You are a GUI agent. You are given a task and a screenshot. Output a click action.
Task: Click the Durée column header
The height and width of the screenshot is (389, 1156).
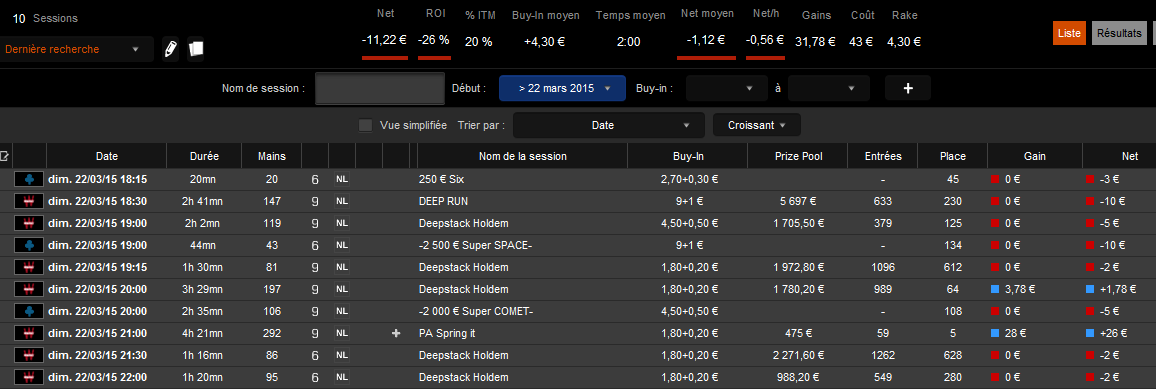pyautogui.click(x=204, y=156)
